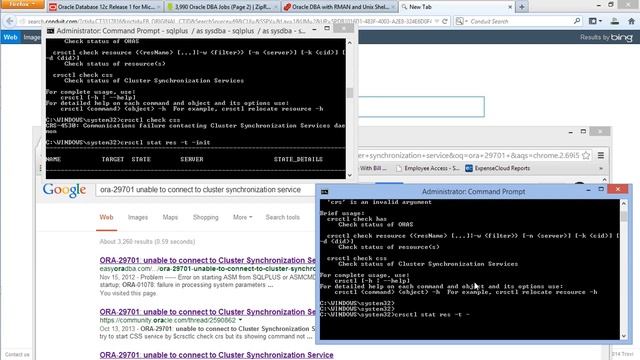Viewport: 640px width, 360px height.
Task: Click scrollbar thumb in sqlplus Command Prompt
Action: pyautogui.click(x=350, y=93)
